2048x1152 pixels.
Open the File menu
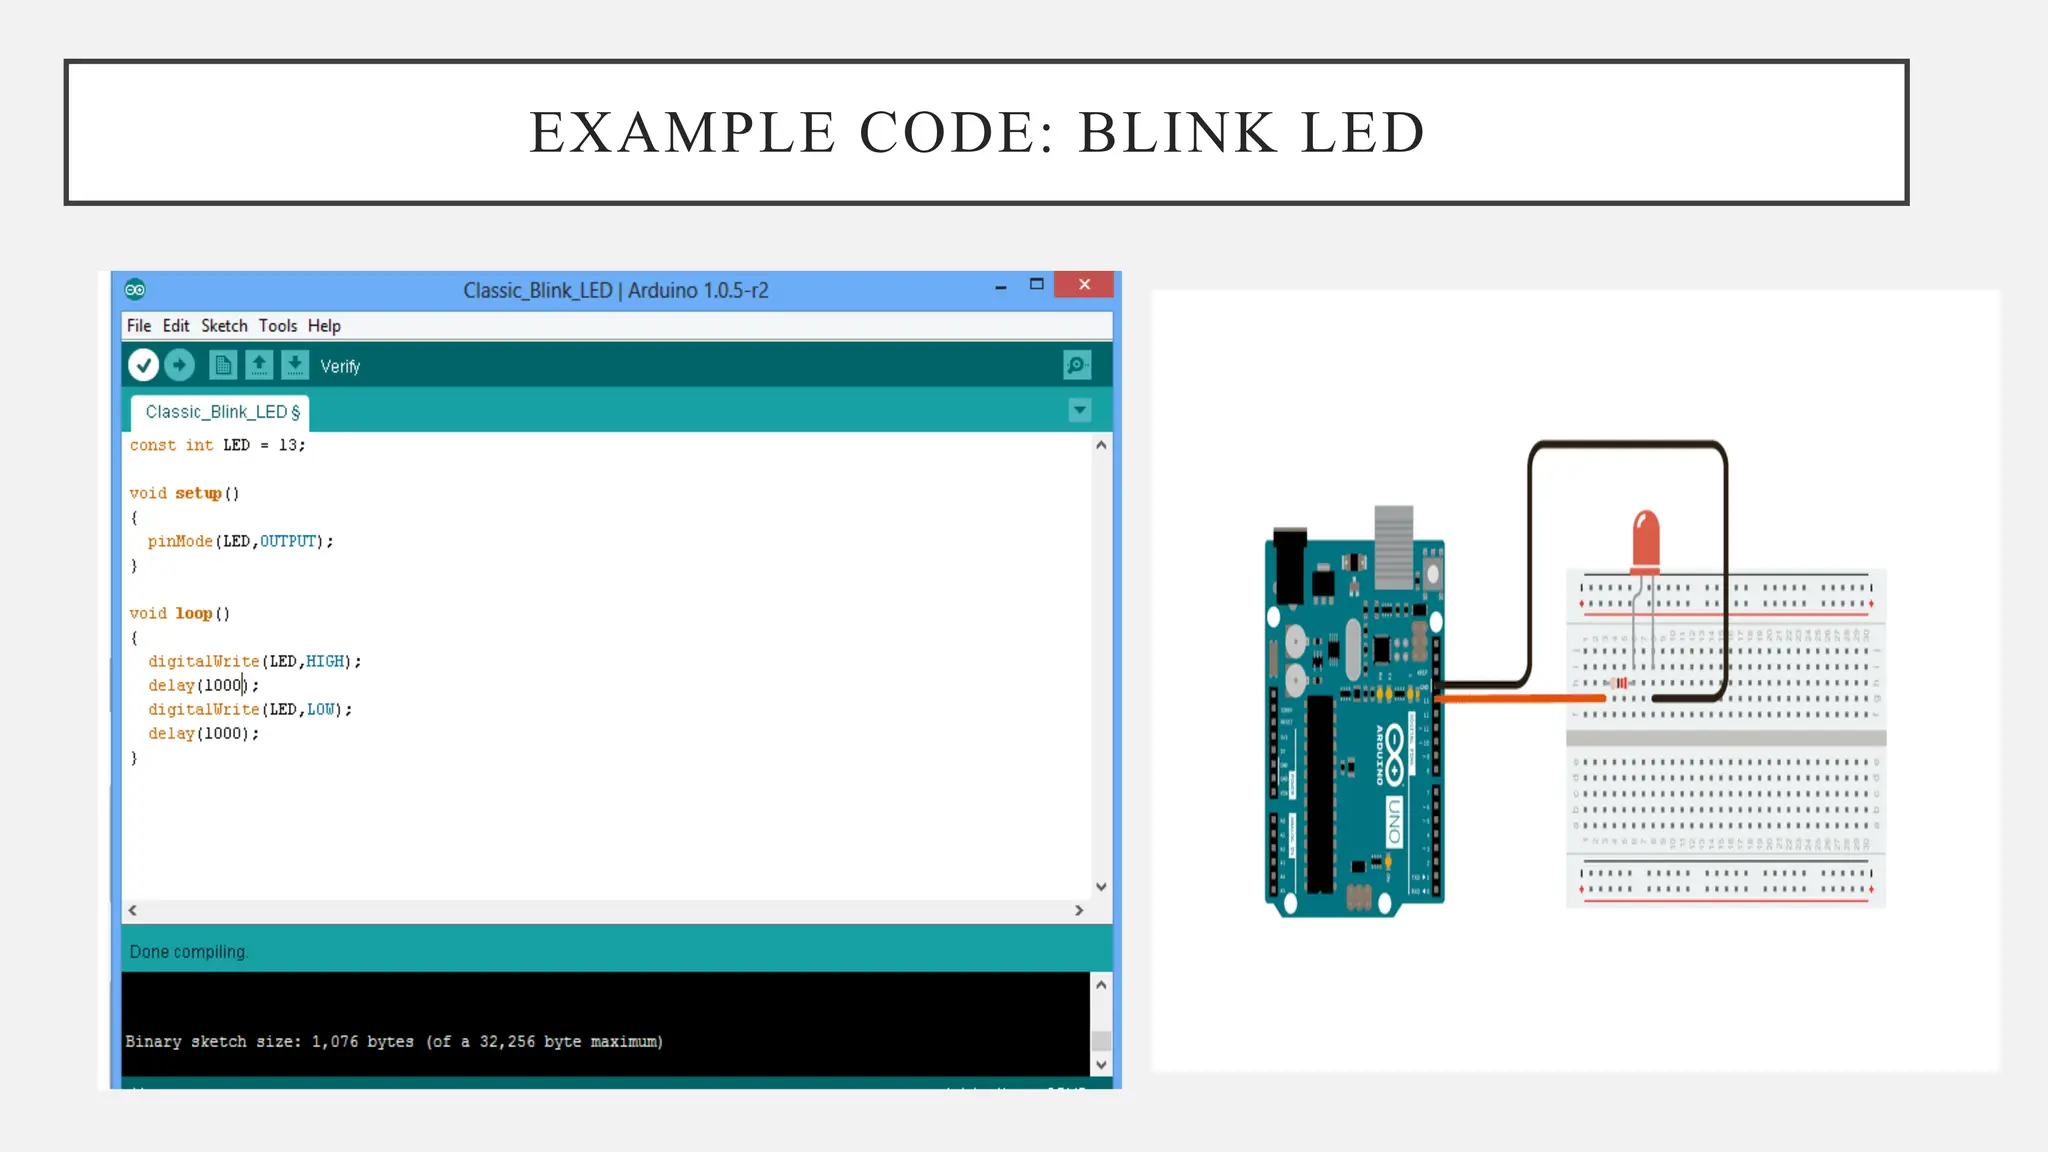[139, 326]
